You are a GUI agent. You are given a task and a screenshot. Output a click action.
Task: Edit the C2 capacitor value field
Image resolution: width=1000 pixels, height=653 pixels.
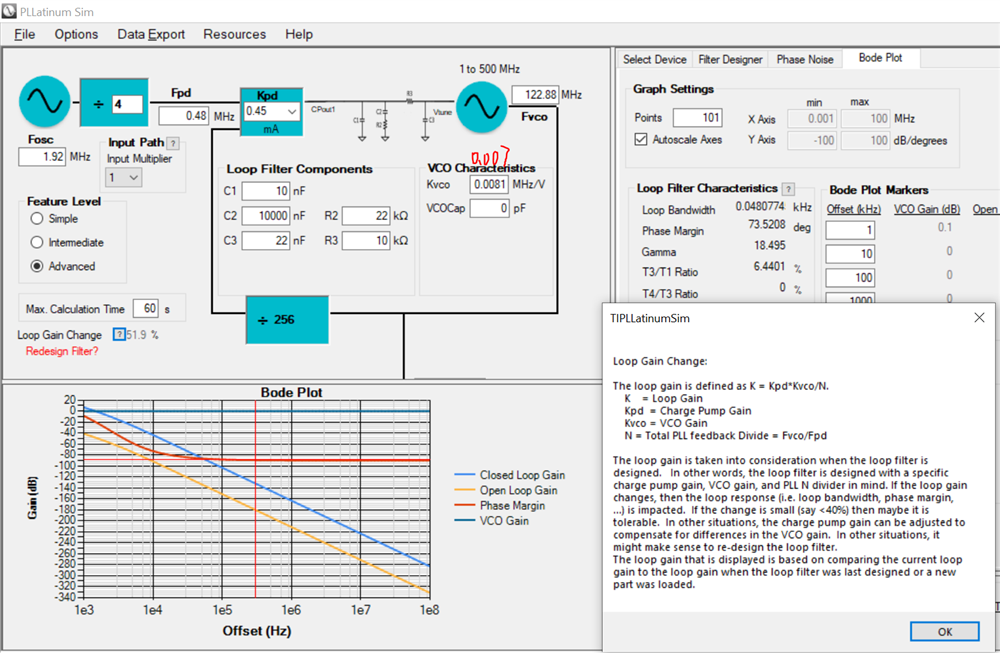(266, 216)
